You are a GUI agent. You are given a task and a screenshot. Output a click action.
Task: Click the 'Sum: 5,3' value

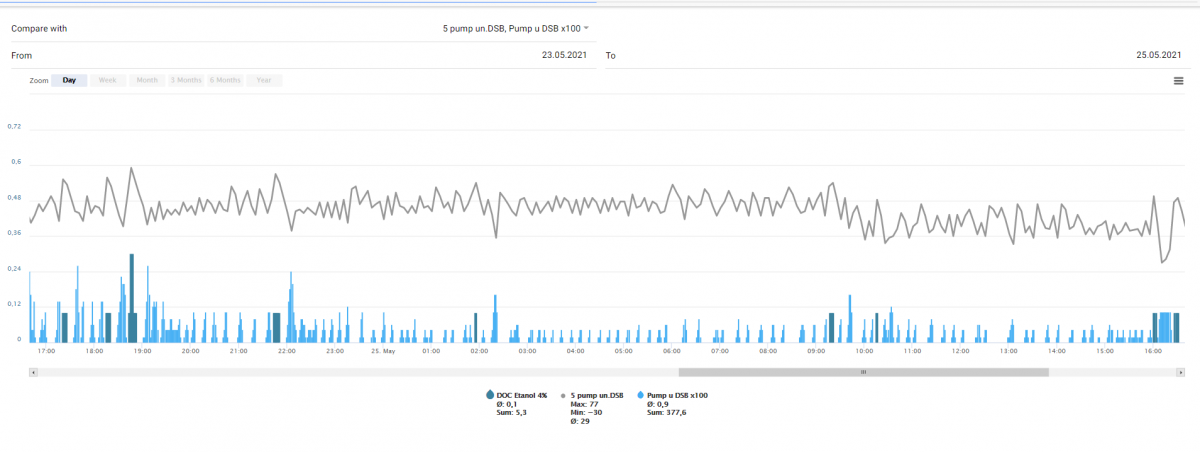pyautogui.click(x=512, y=412)
